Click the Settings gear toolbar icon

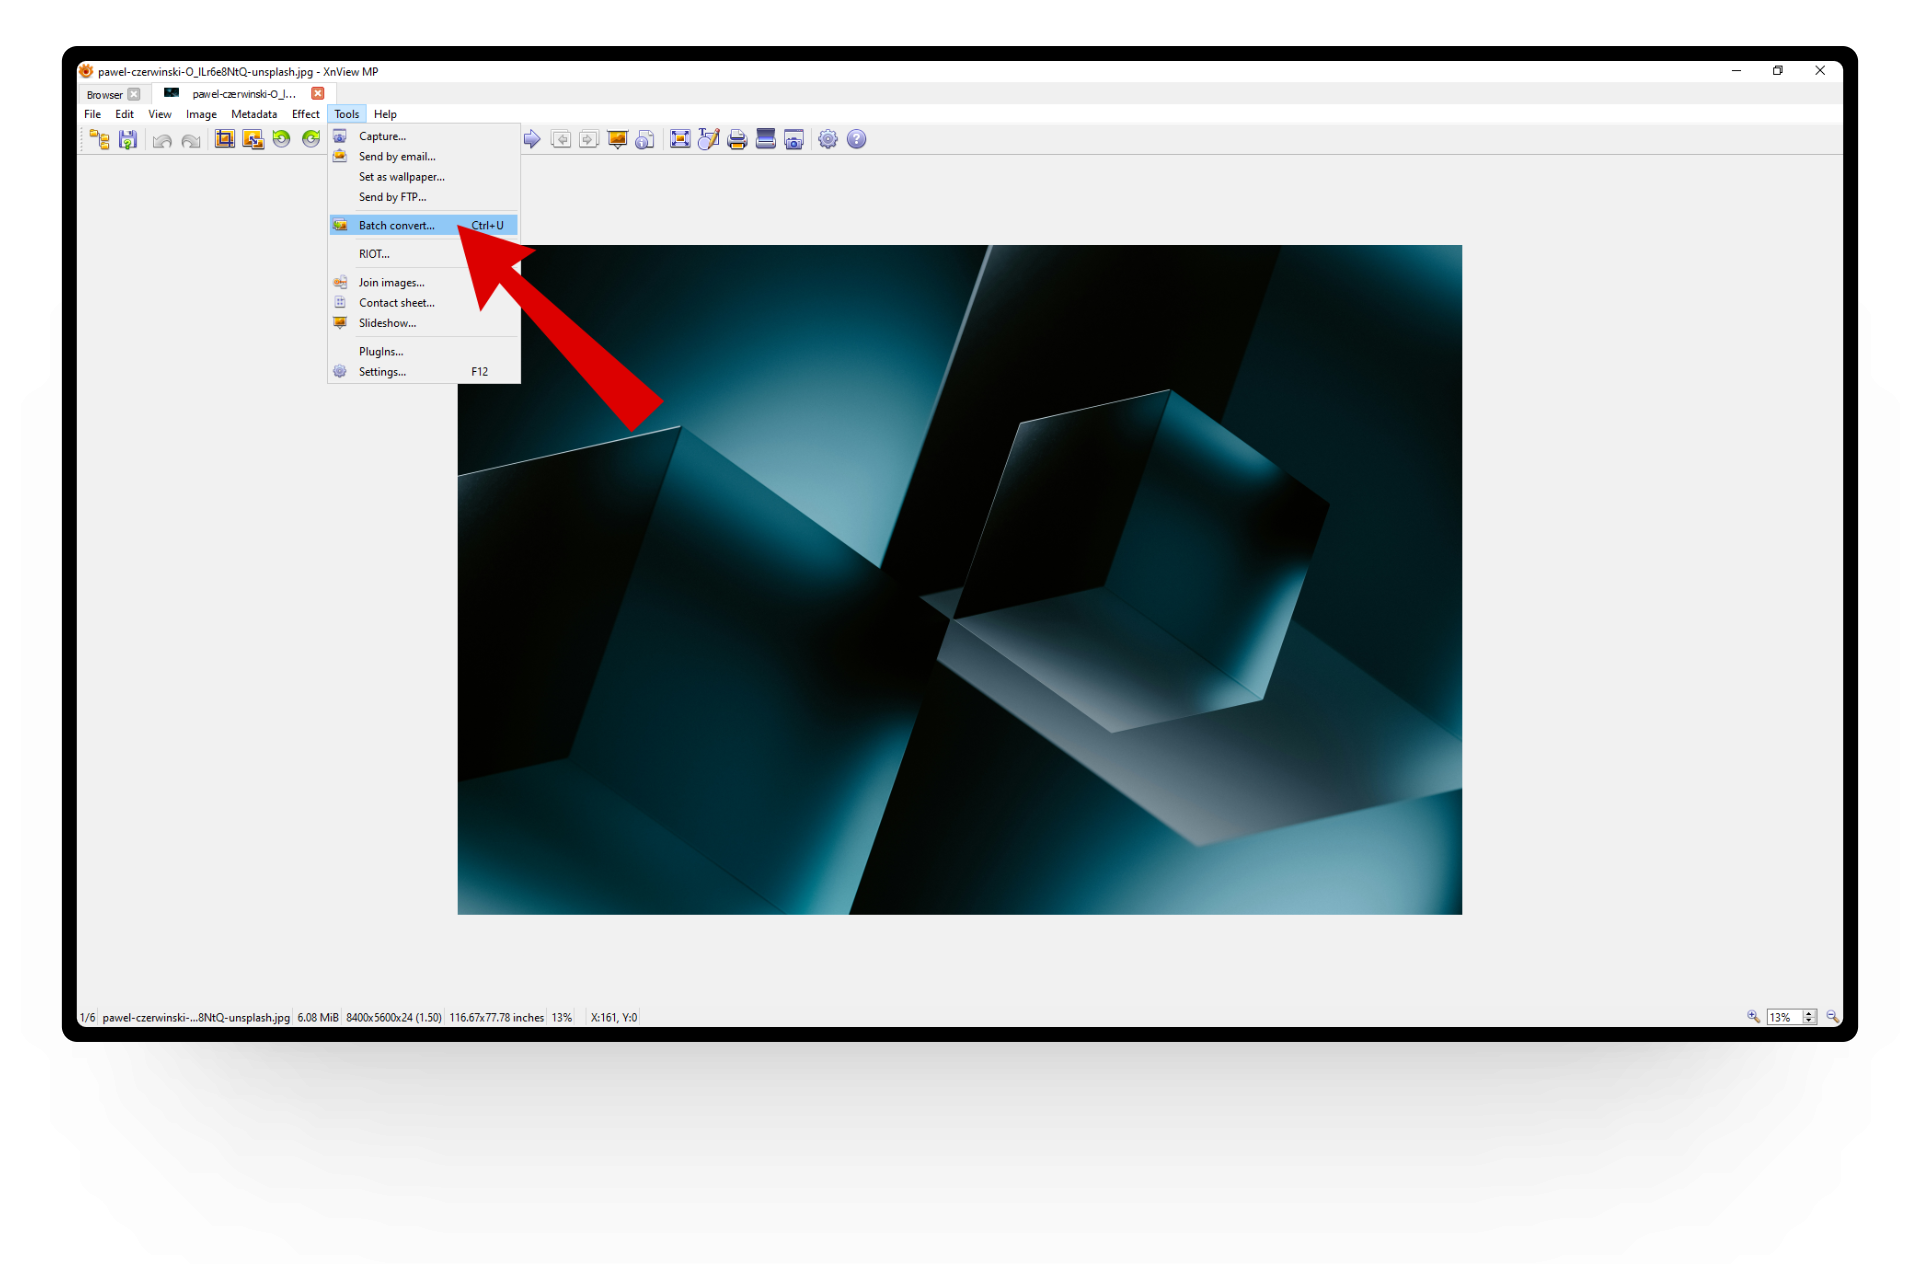coord(828,140)
